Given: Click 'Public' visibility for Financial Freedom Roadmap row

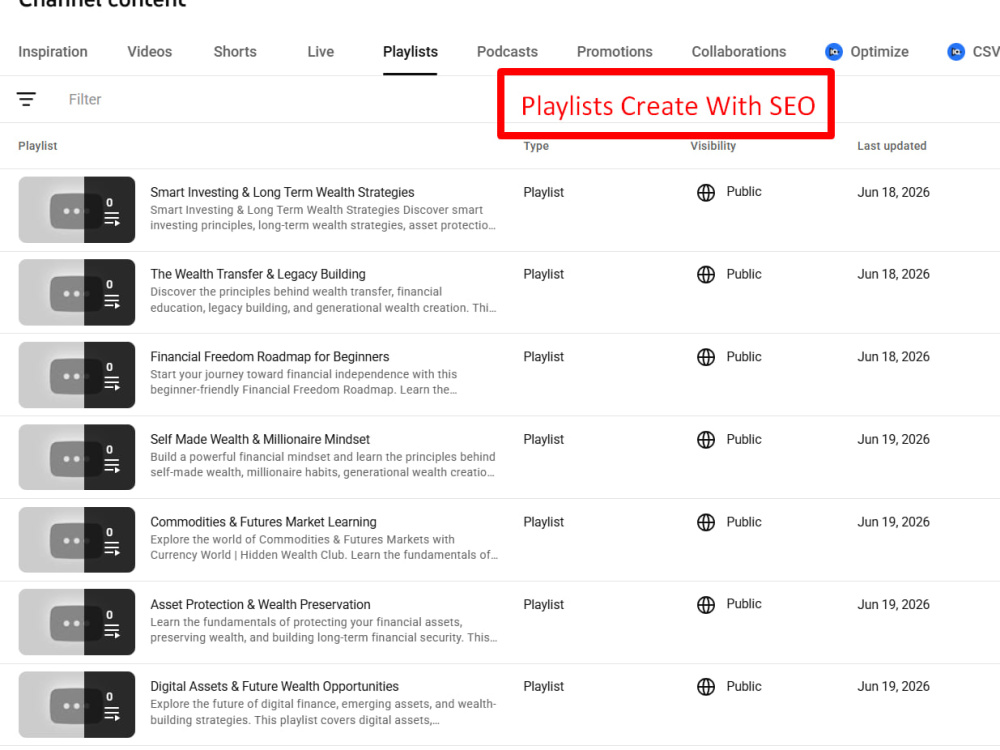Looking at the screenshot, I should coord(744,357).
